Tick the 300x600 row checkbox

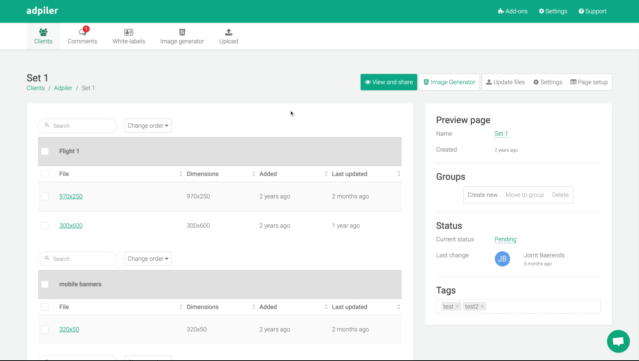click(x=45, y=226)
